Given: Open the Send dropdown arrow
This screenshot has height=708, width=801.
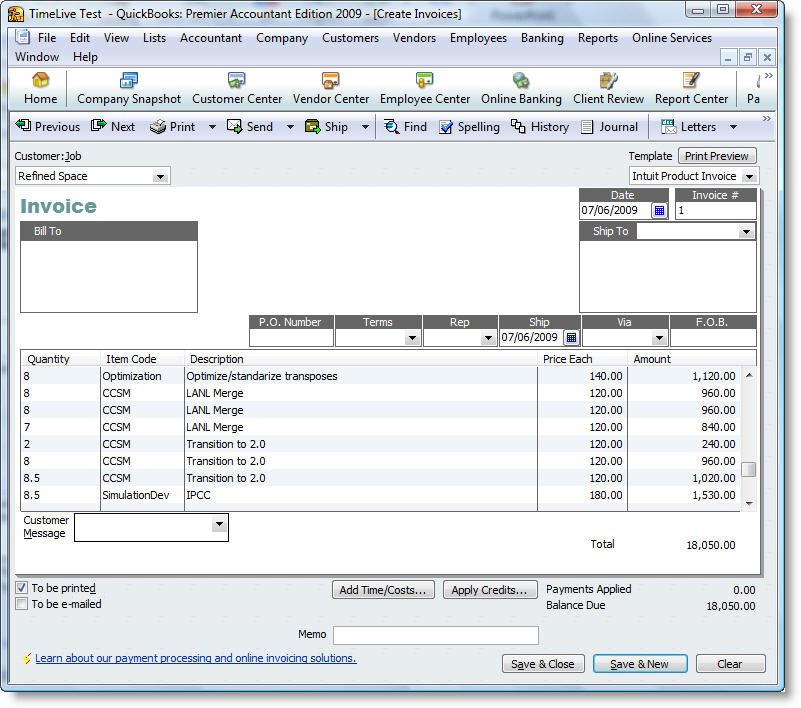Looking at the screenshot, I should 290,127.
